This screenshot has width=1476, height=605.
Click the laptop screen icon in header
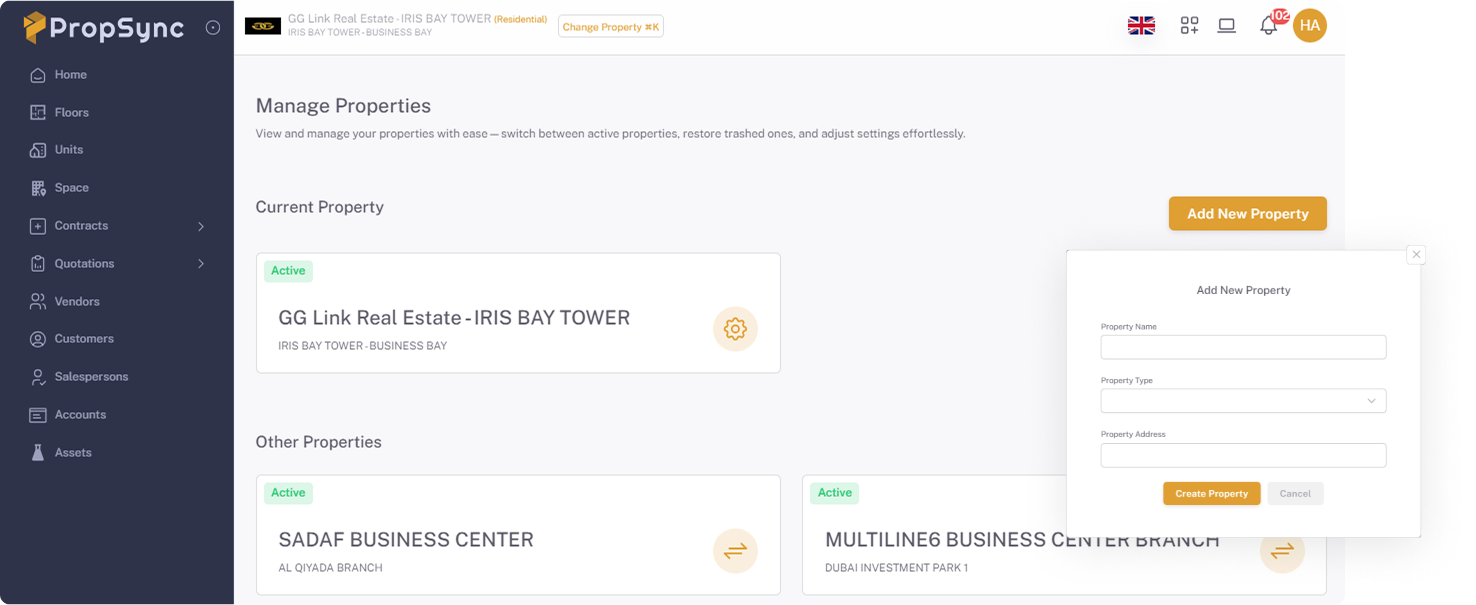pos(1227,26)
